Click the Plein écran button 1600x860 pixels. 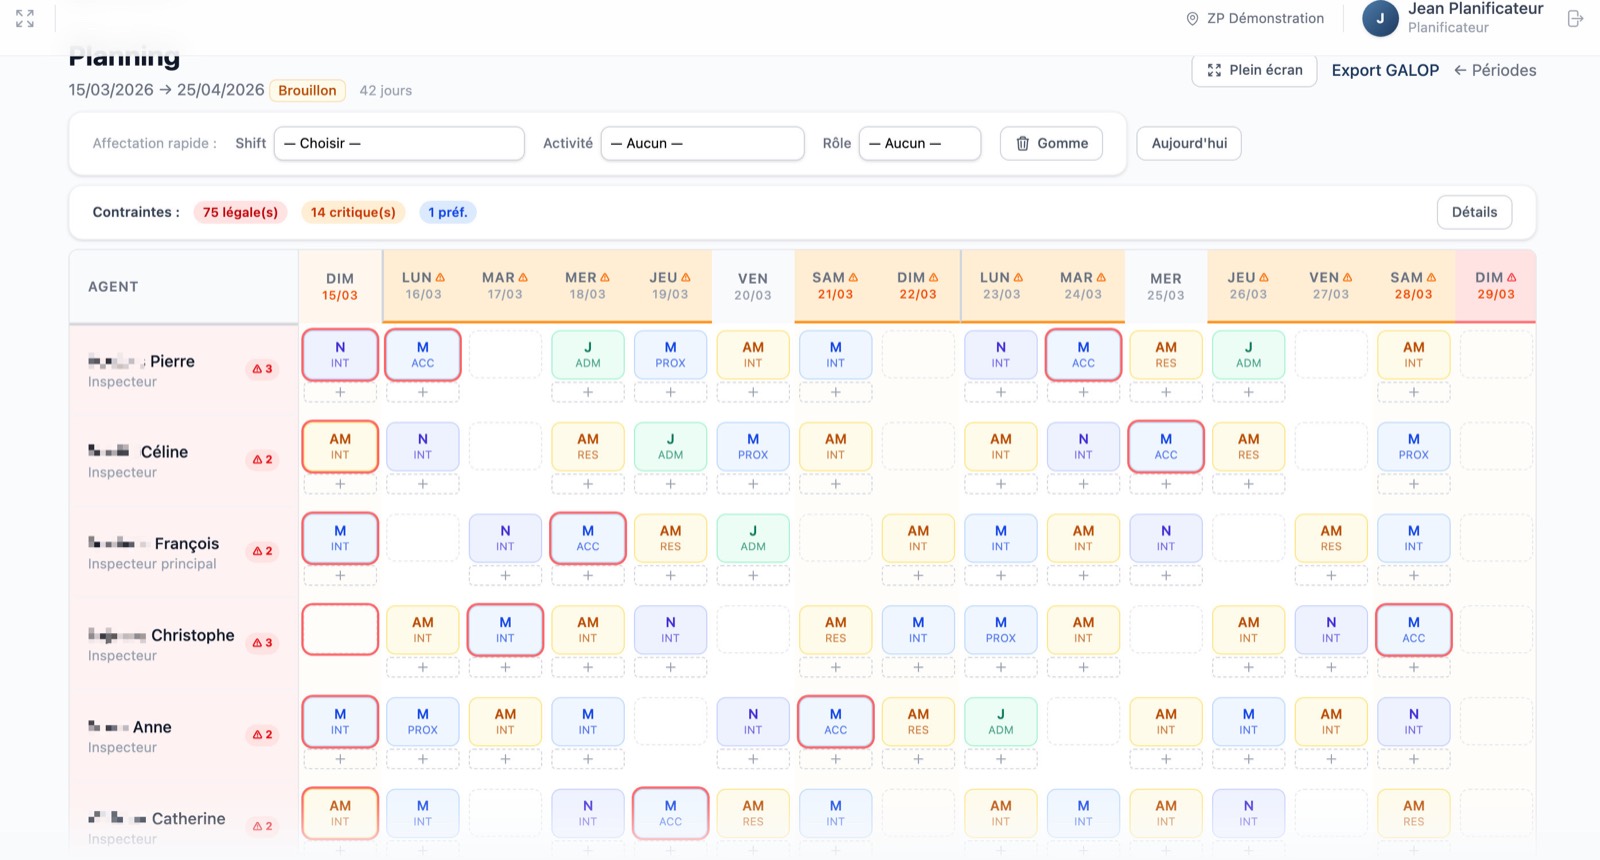1254,70
